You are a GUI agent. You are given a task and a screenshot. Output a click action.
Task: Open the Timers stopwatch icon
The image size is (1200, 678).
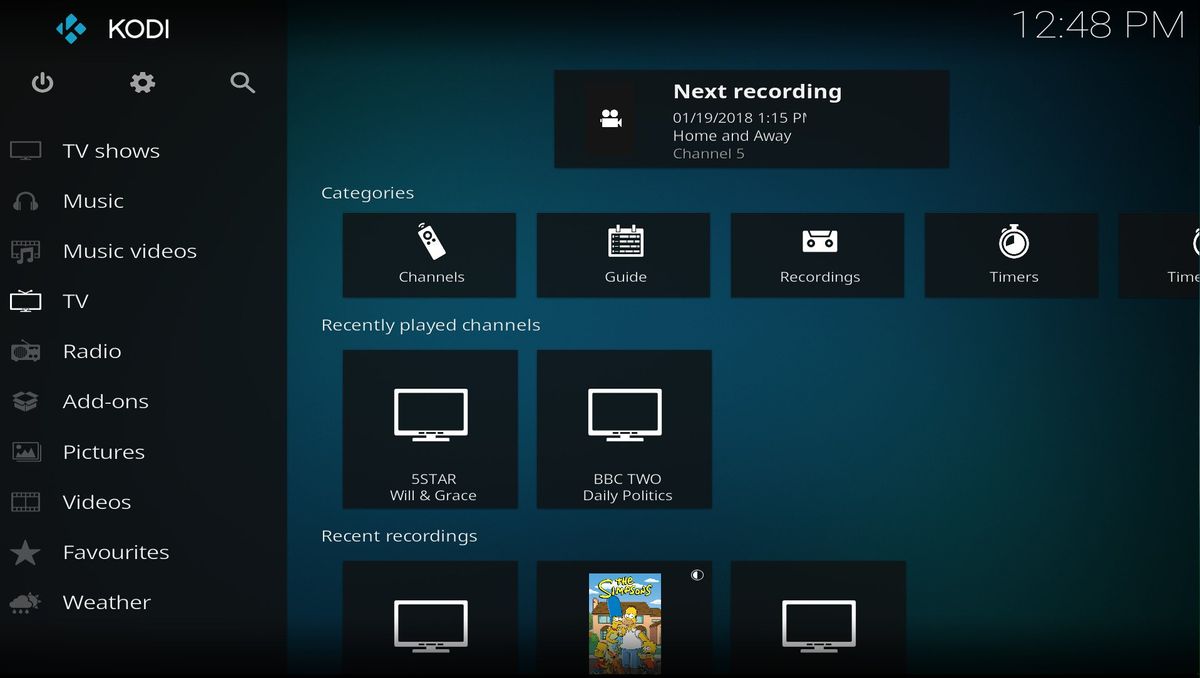coord(1011,243)
